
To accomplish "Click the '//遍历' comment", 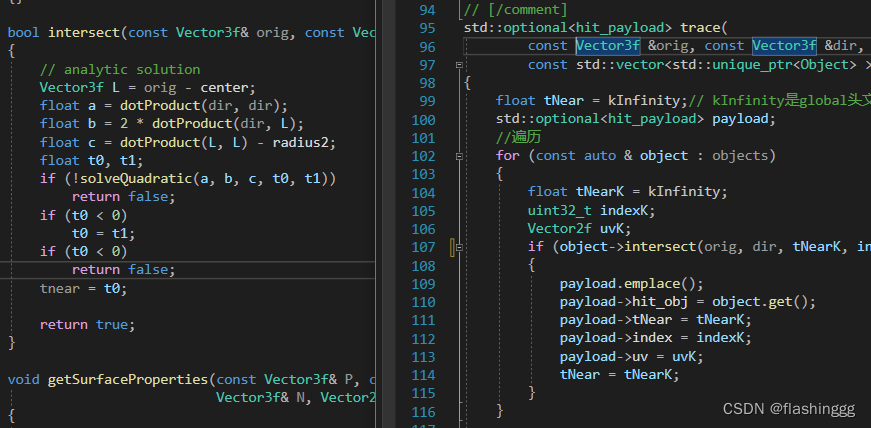I will [518, 137].
